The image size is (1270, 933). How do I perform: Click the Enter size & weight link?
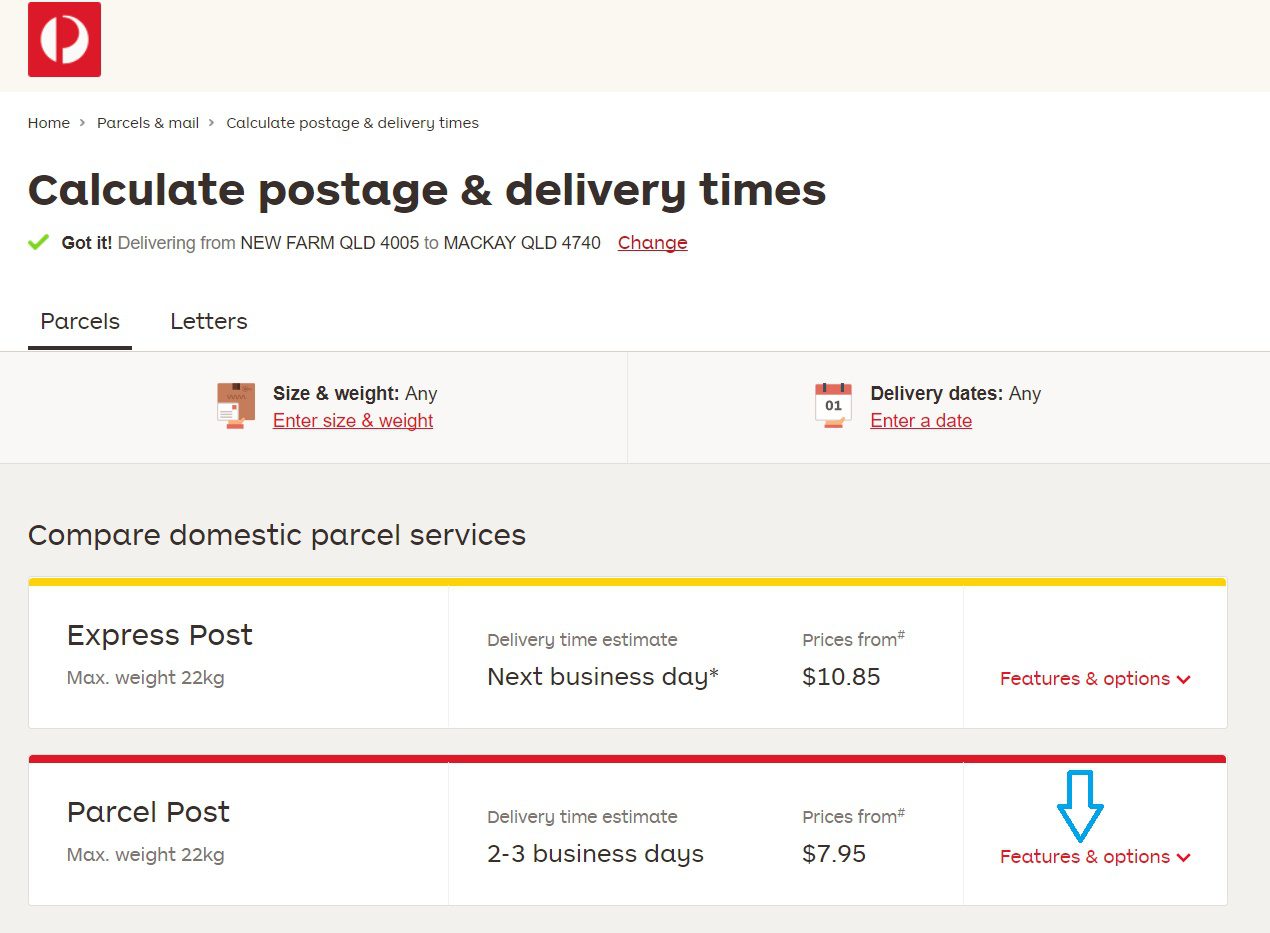(x=352, y=420)
